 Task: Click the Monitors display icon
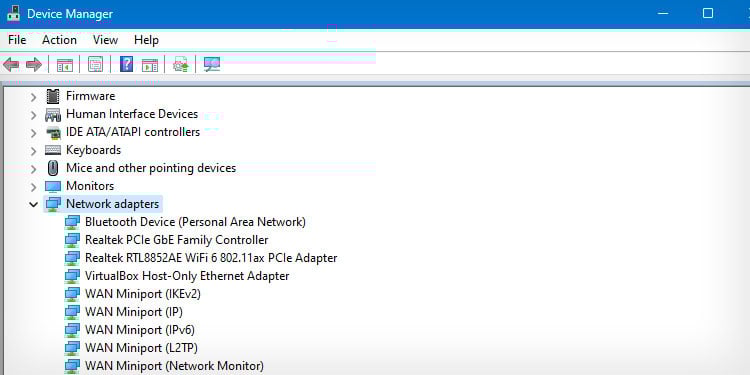pos(53,186)
